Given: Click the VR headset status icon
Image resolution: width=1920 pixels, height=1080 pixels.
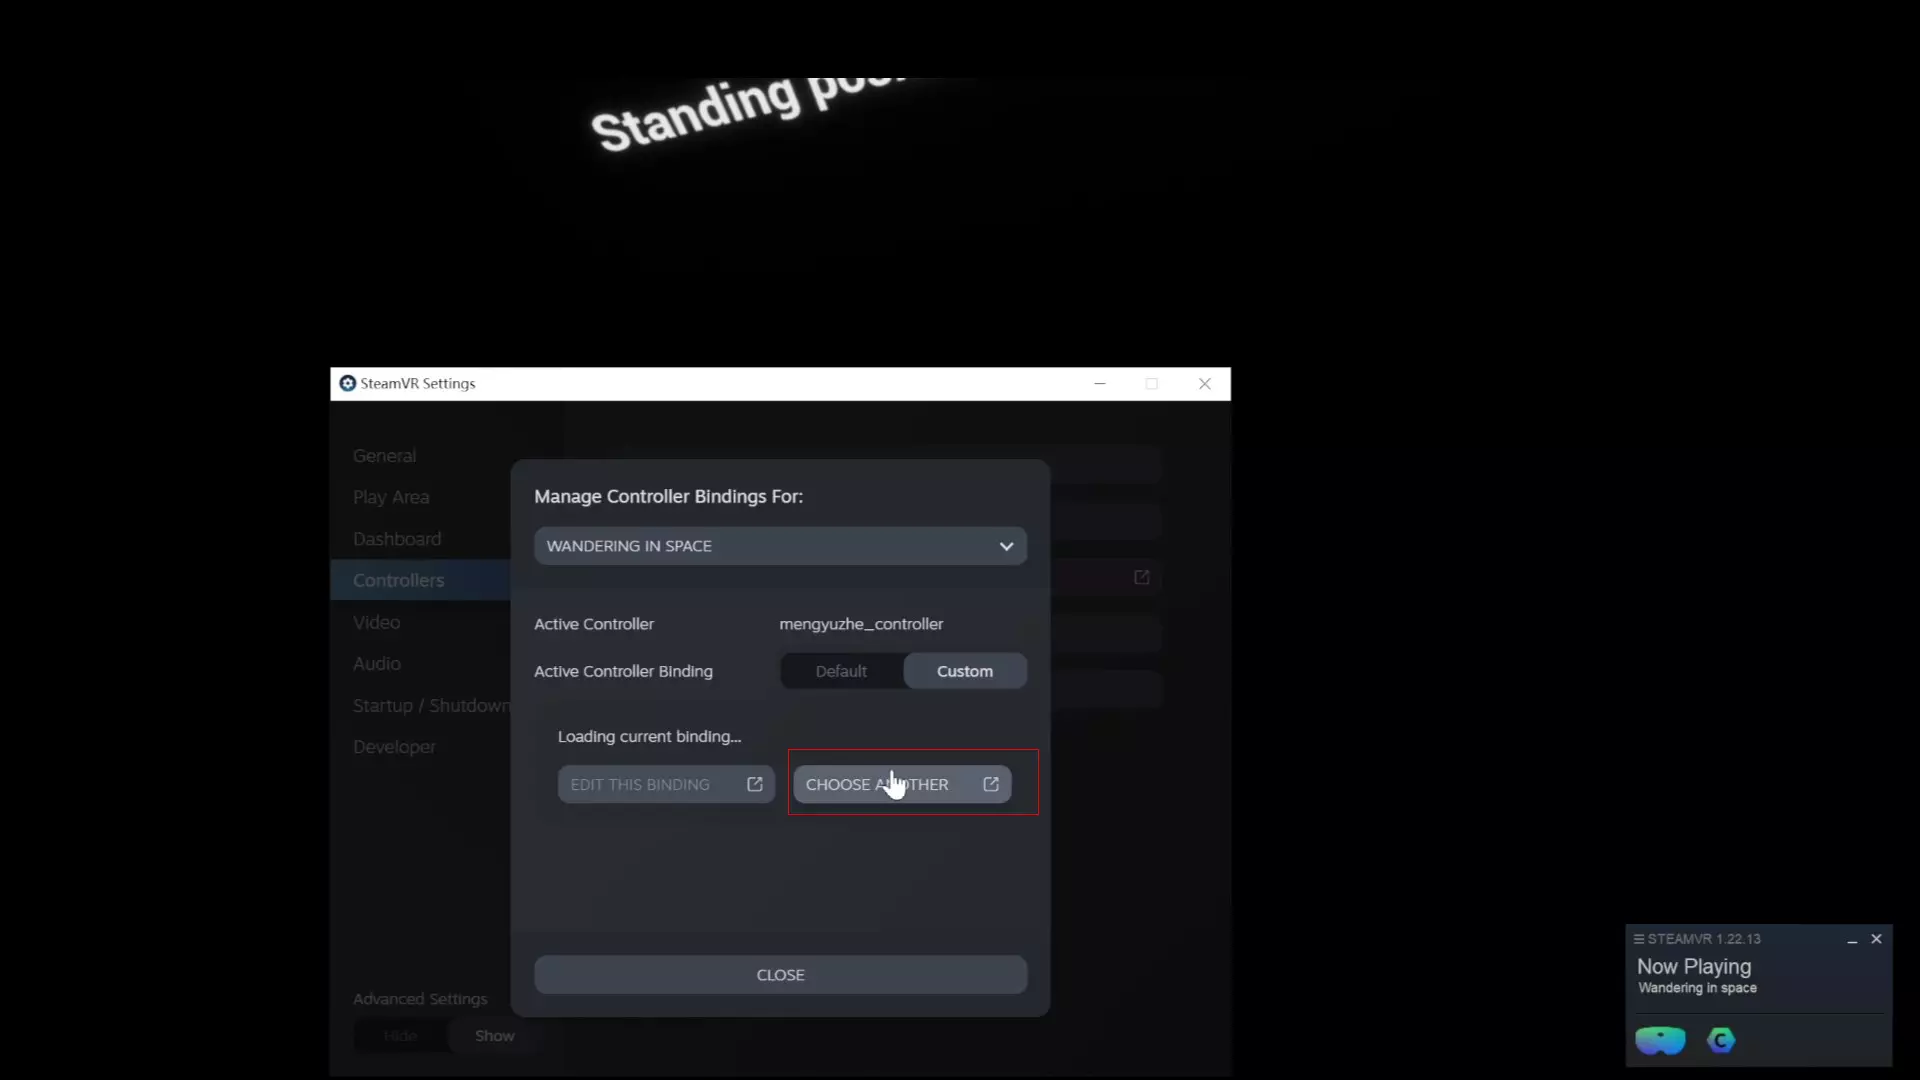Looking at the screenshot, I should (x=1660, y=1040).
